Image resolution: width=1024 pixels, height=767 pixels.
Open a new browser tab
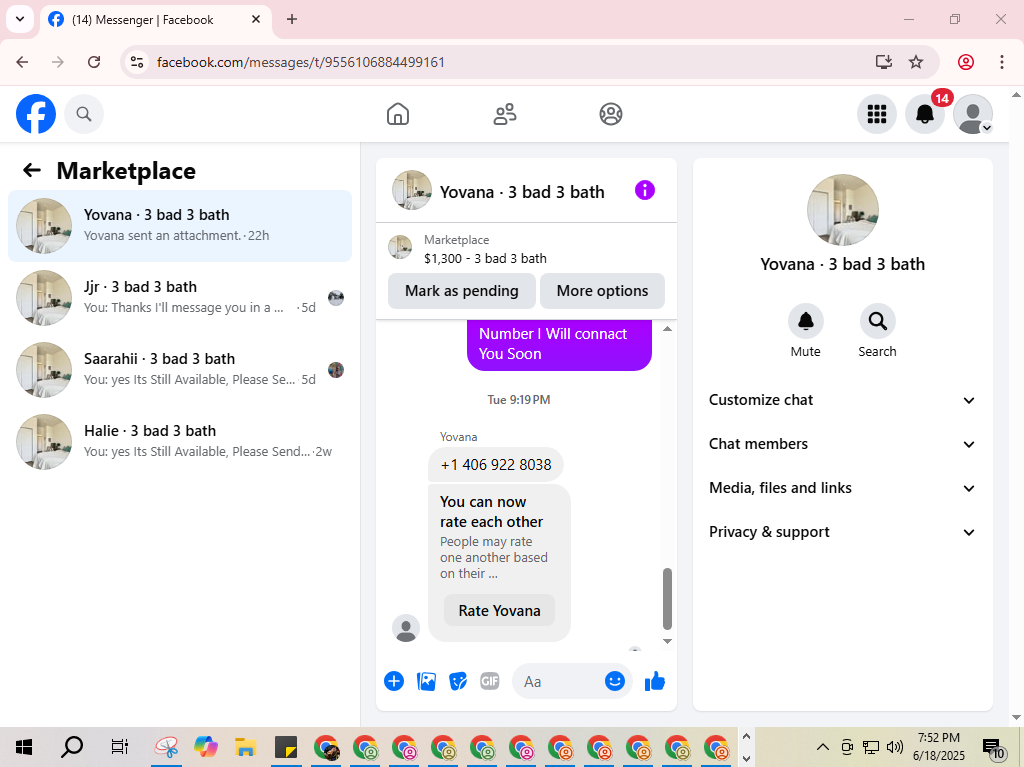292,20
